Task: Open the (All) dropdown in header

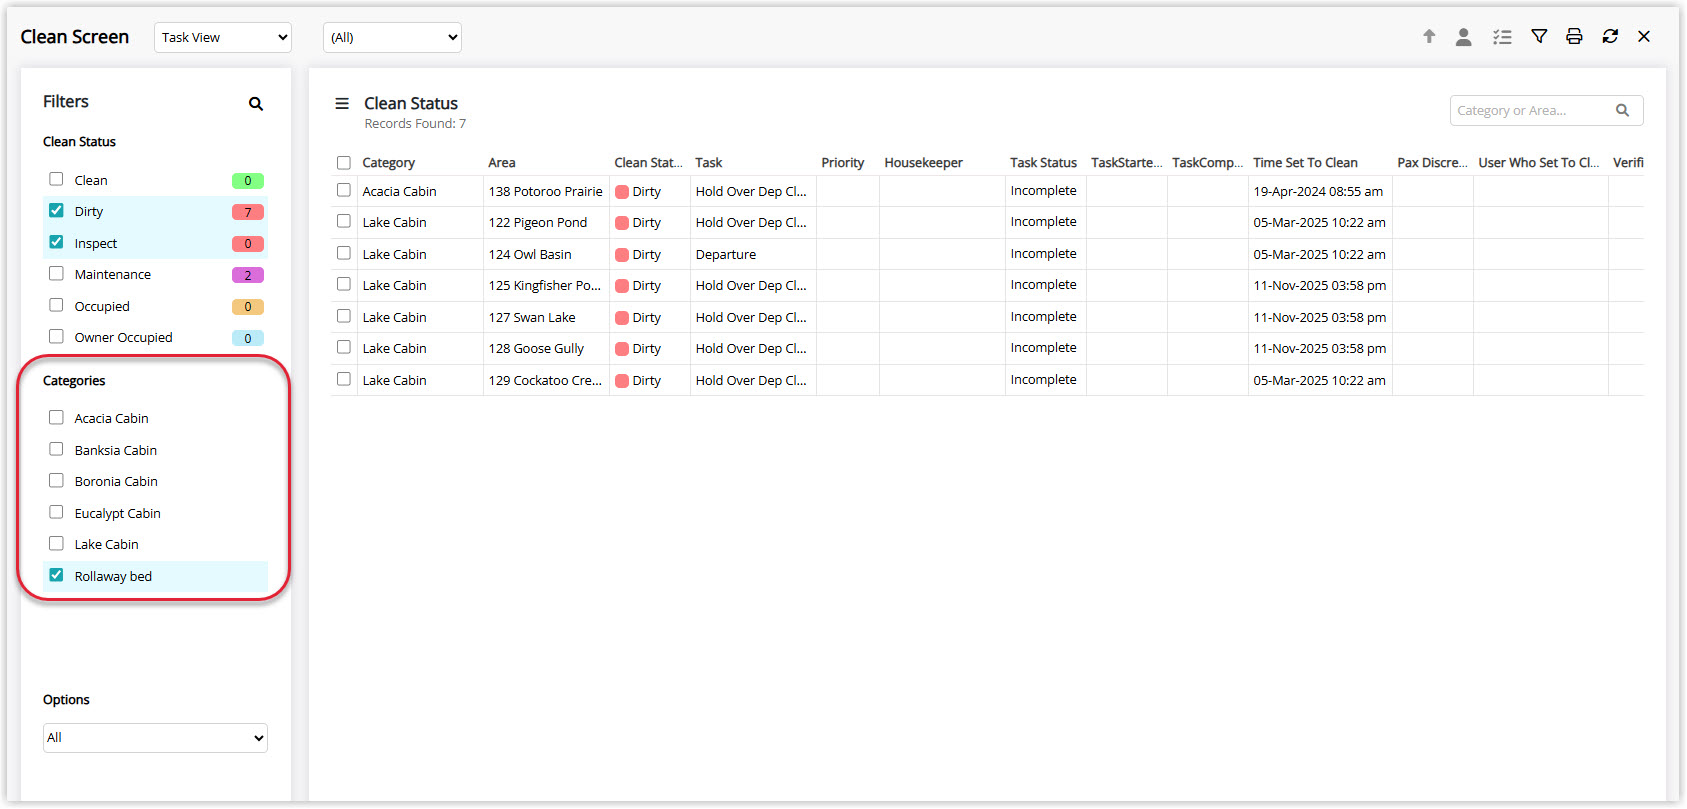Action: click(x=393, y=38)
